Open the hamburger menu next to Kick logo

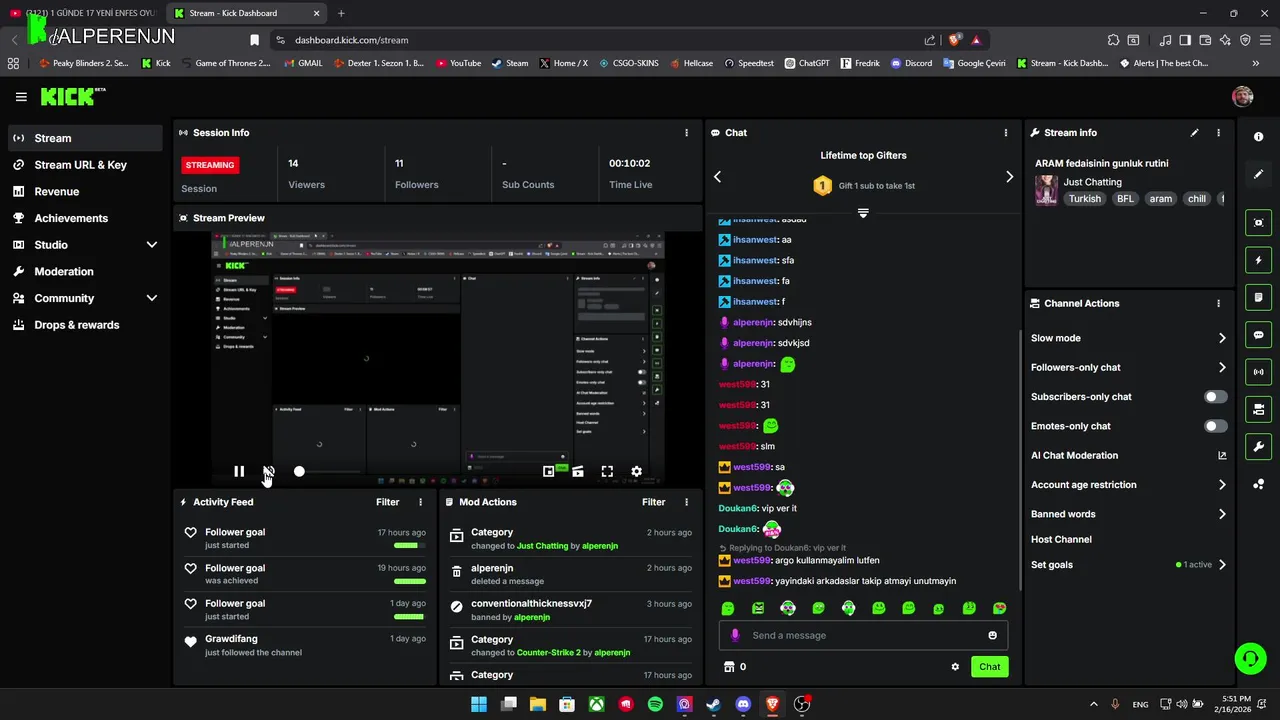(x=21, y=97)
